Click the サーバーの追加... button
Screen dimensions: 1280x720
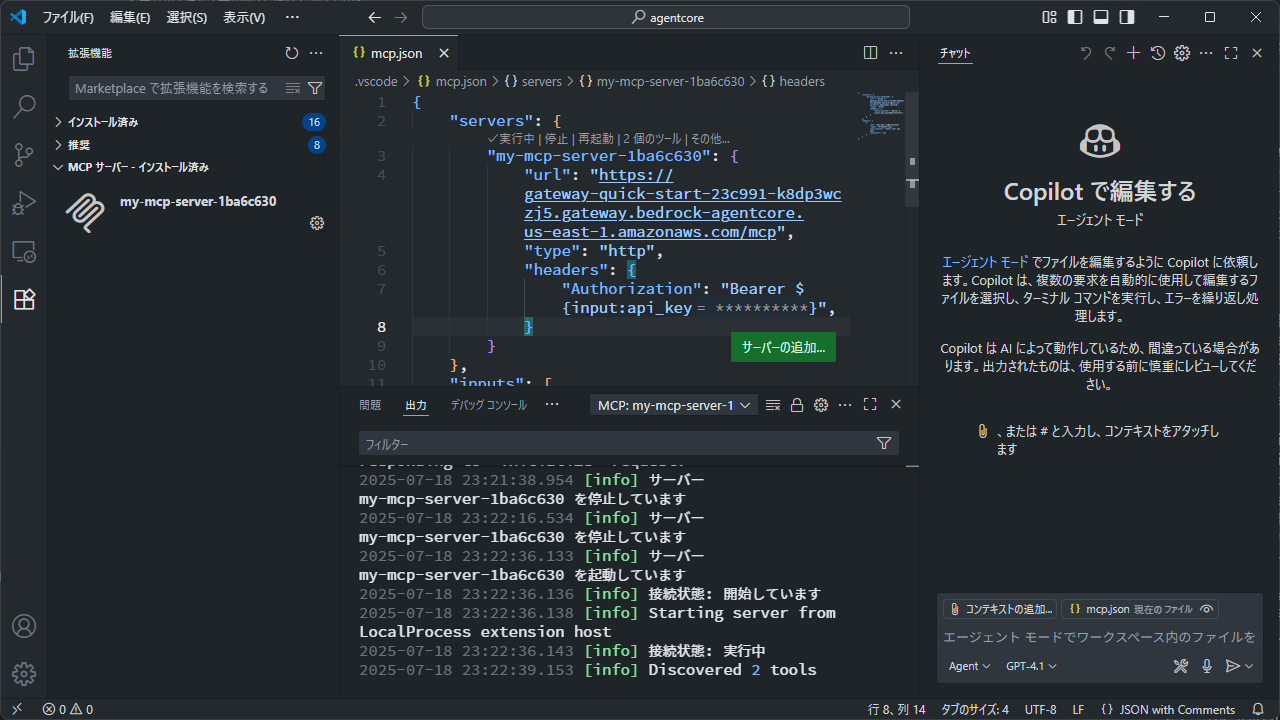[783, 348]
